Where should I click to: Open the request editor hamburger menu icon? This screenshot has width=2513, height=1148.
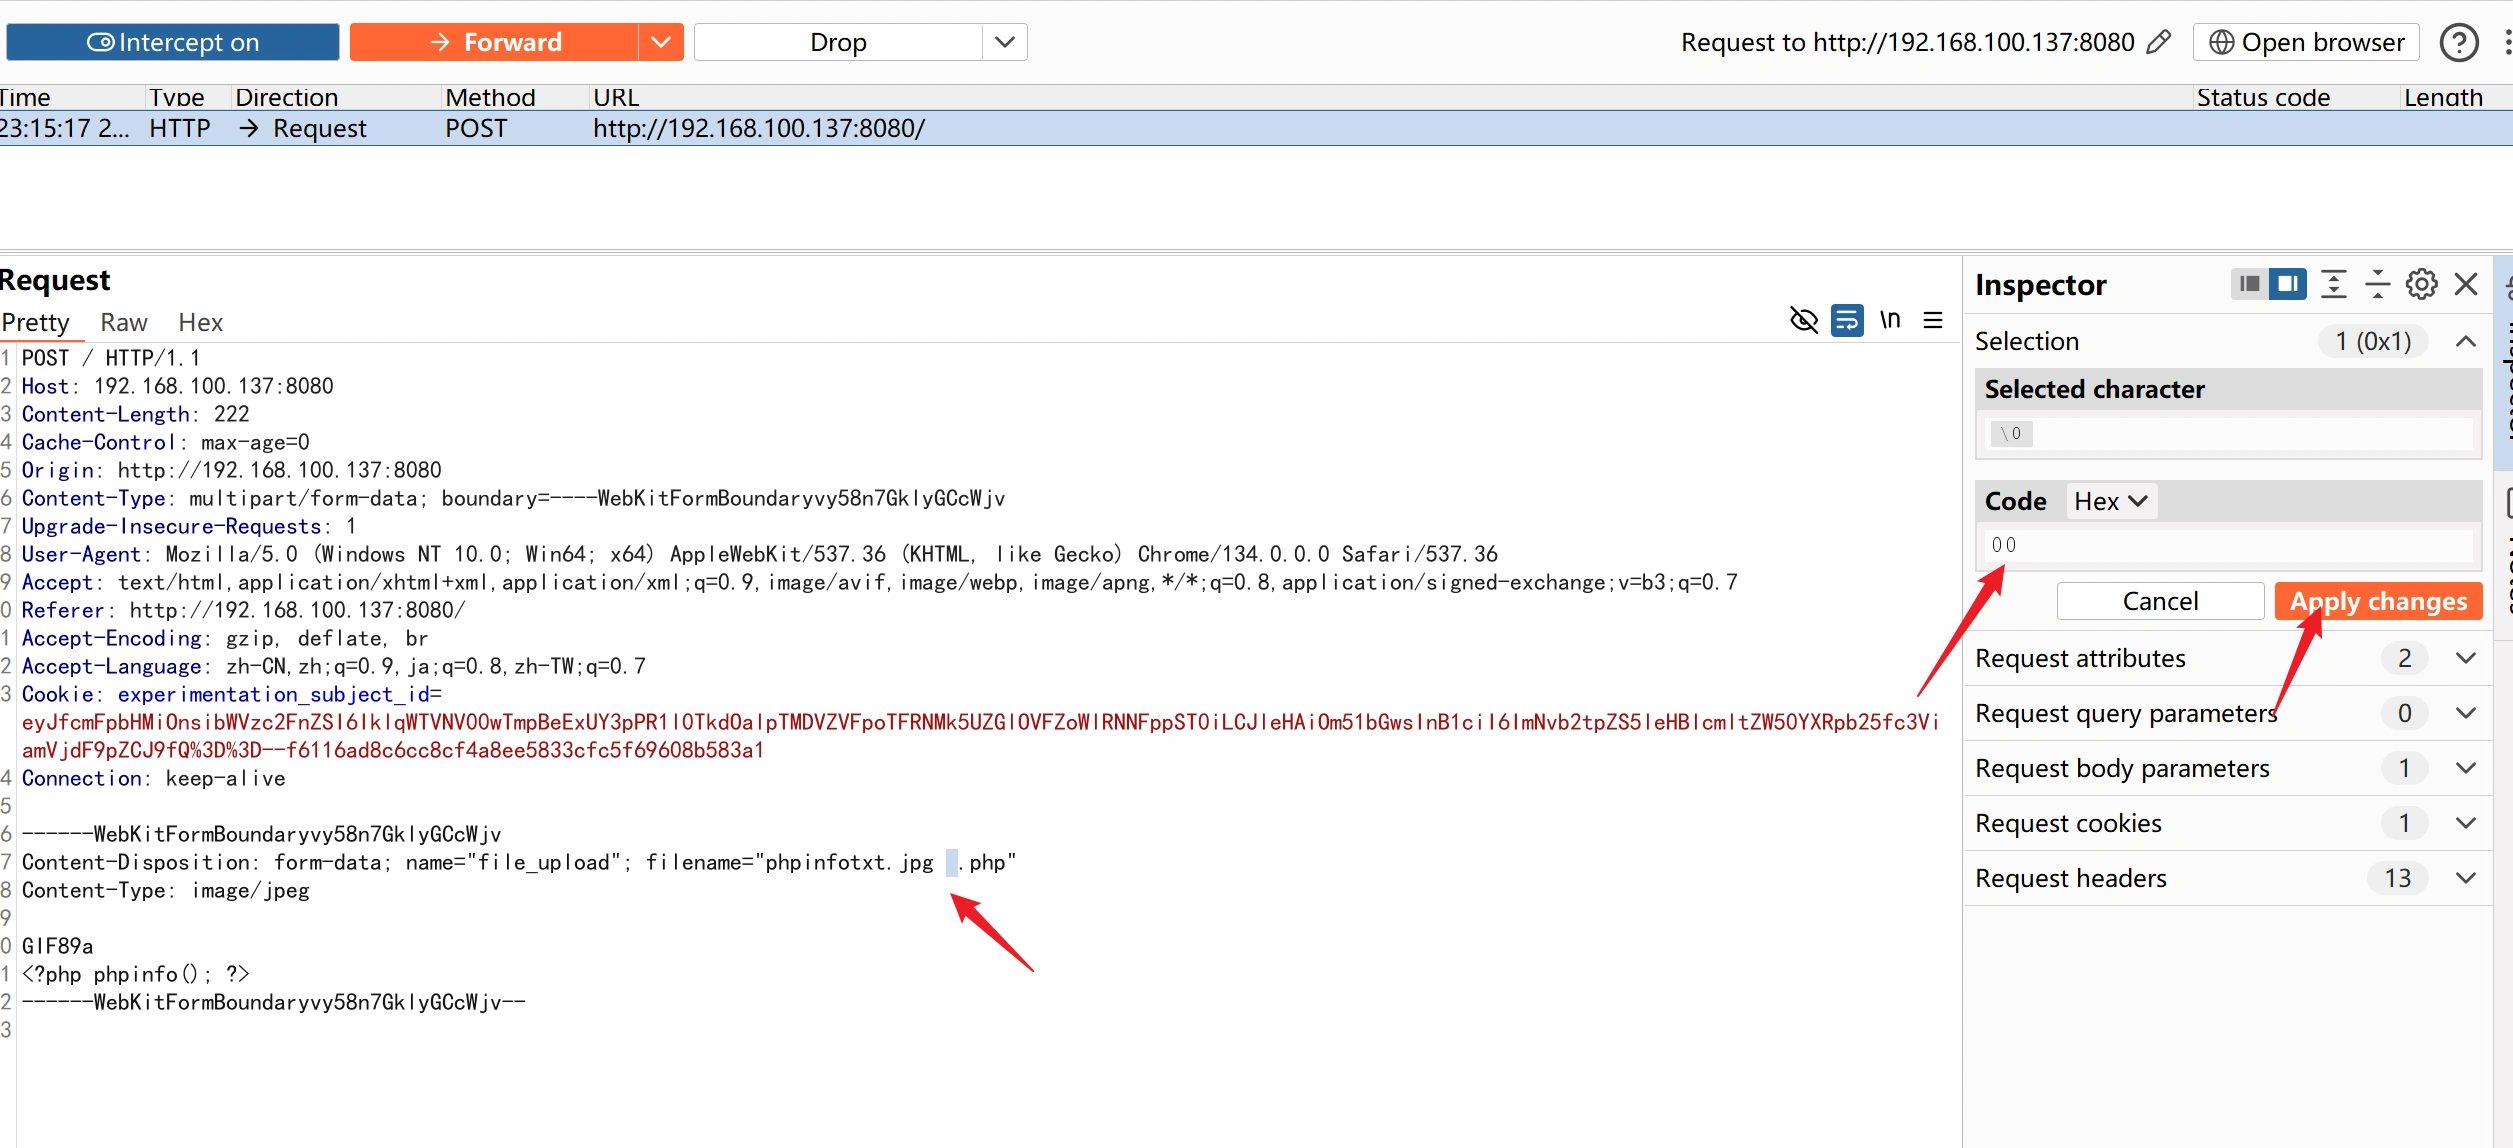1933,320
